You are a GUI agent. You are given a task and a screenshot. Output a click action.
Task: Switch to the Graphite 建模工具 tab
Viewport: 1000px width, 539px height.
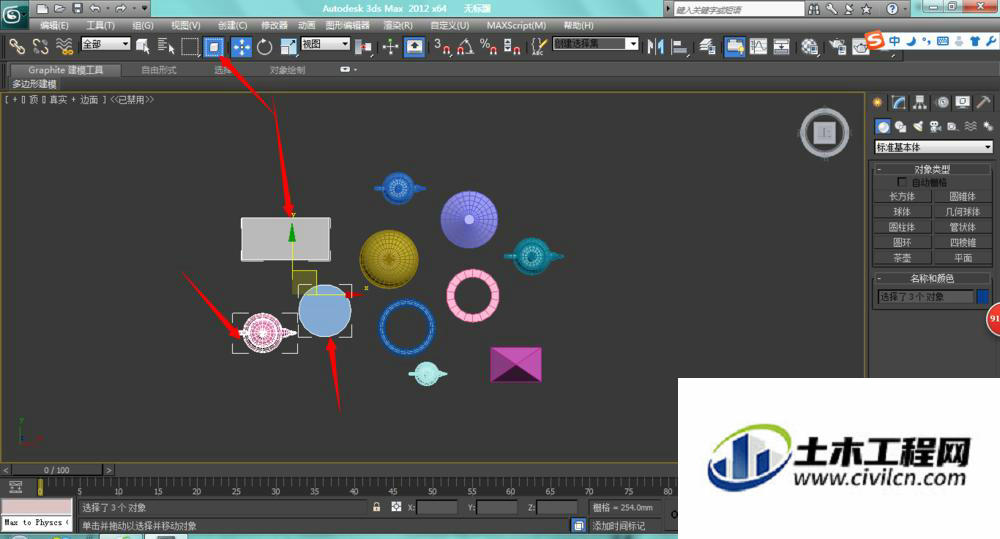65,70
